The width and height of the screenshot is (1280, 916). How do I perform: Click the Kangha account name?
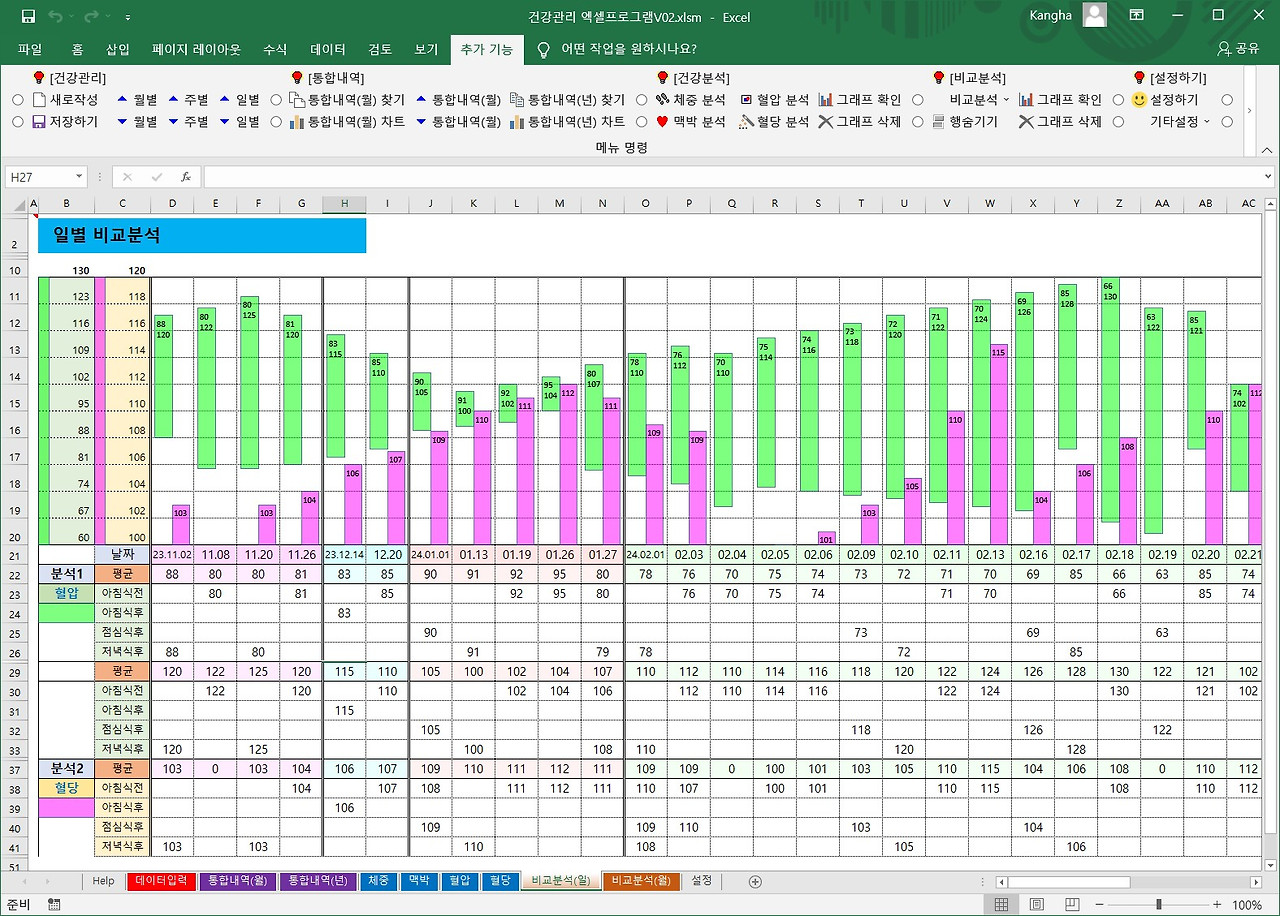(1050, 15)
